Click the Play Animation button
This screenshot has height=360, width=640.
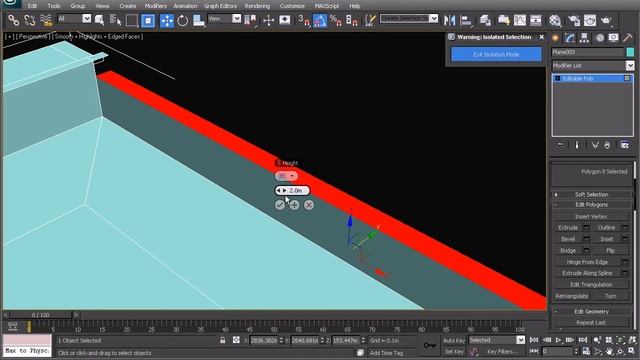tap(558, 340)
